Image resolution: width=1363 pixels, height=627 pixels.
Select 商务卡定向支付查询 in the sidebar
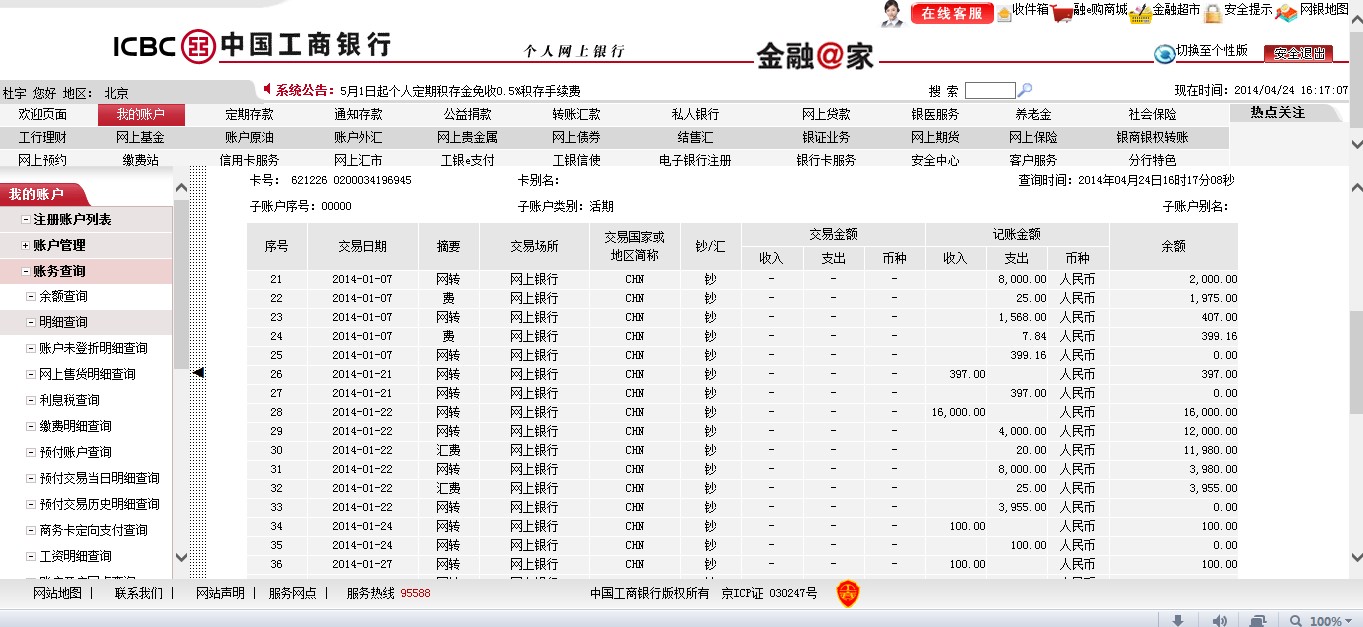(x=93, y=531)
